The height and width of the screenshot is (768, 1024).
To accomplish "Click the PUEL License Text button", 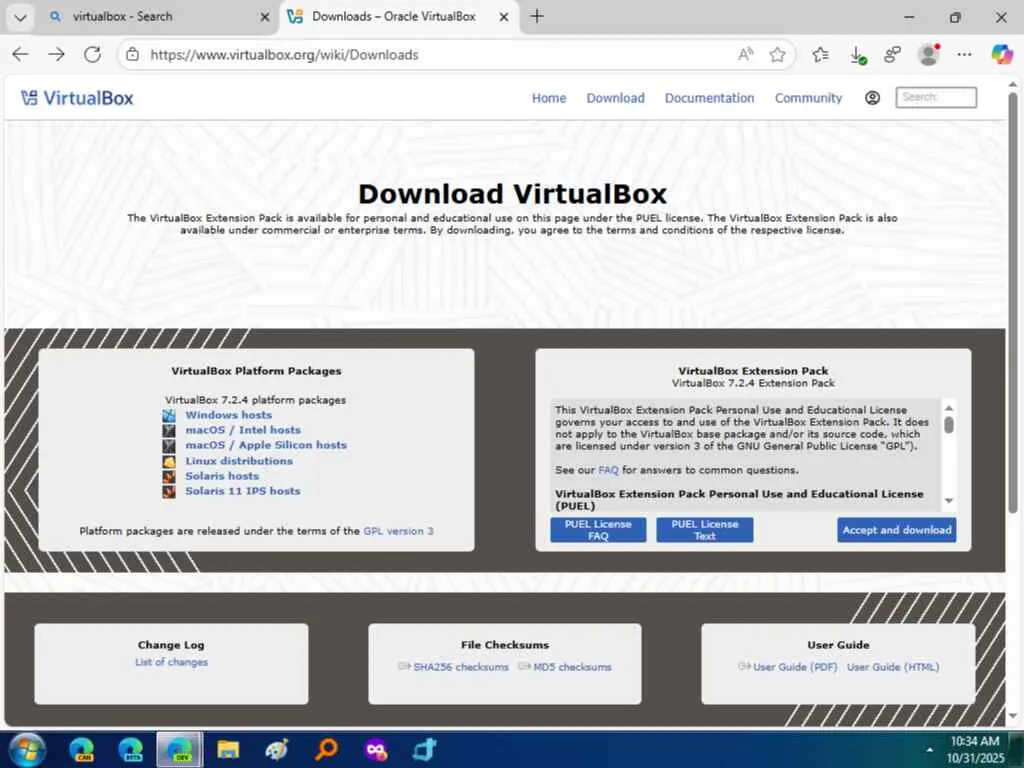I will (x=705, y=530).
